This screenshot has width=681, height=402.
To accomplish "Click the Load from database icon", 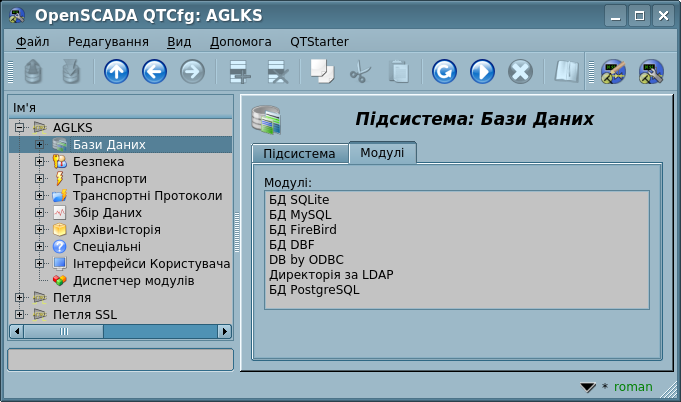I will (x=34, y=72).
